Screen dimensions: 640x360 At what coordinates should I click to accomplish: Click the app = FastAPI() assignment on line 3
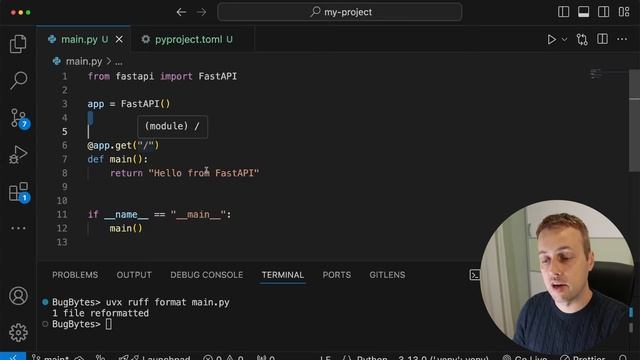coord(129,104)
